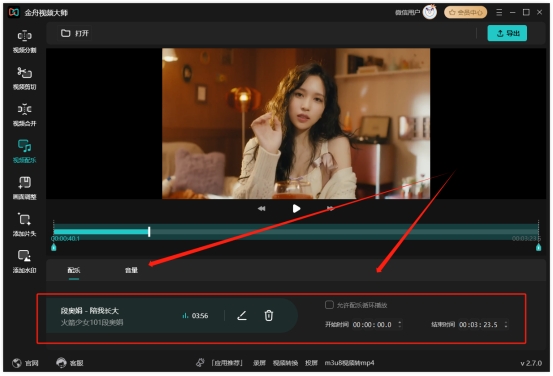Click the 录屏 screen recording link
553x376 pixels.
259,363
